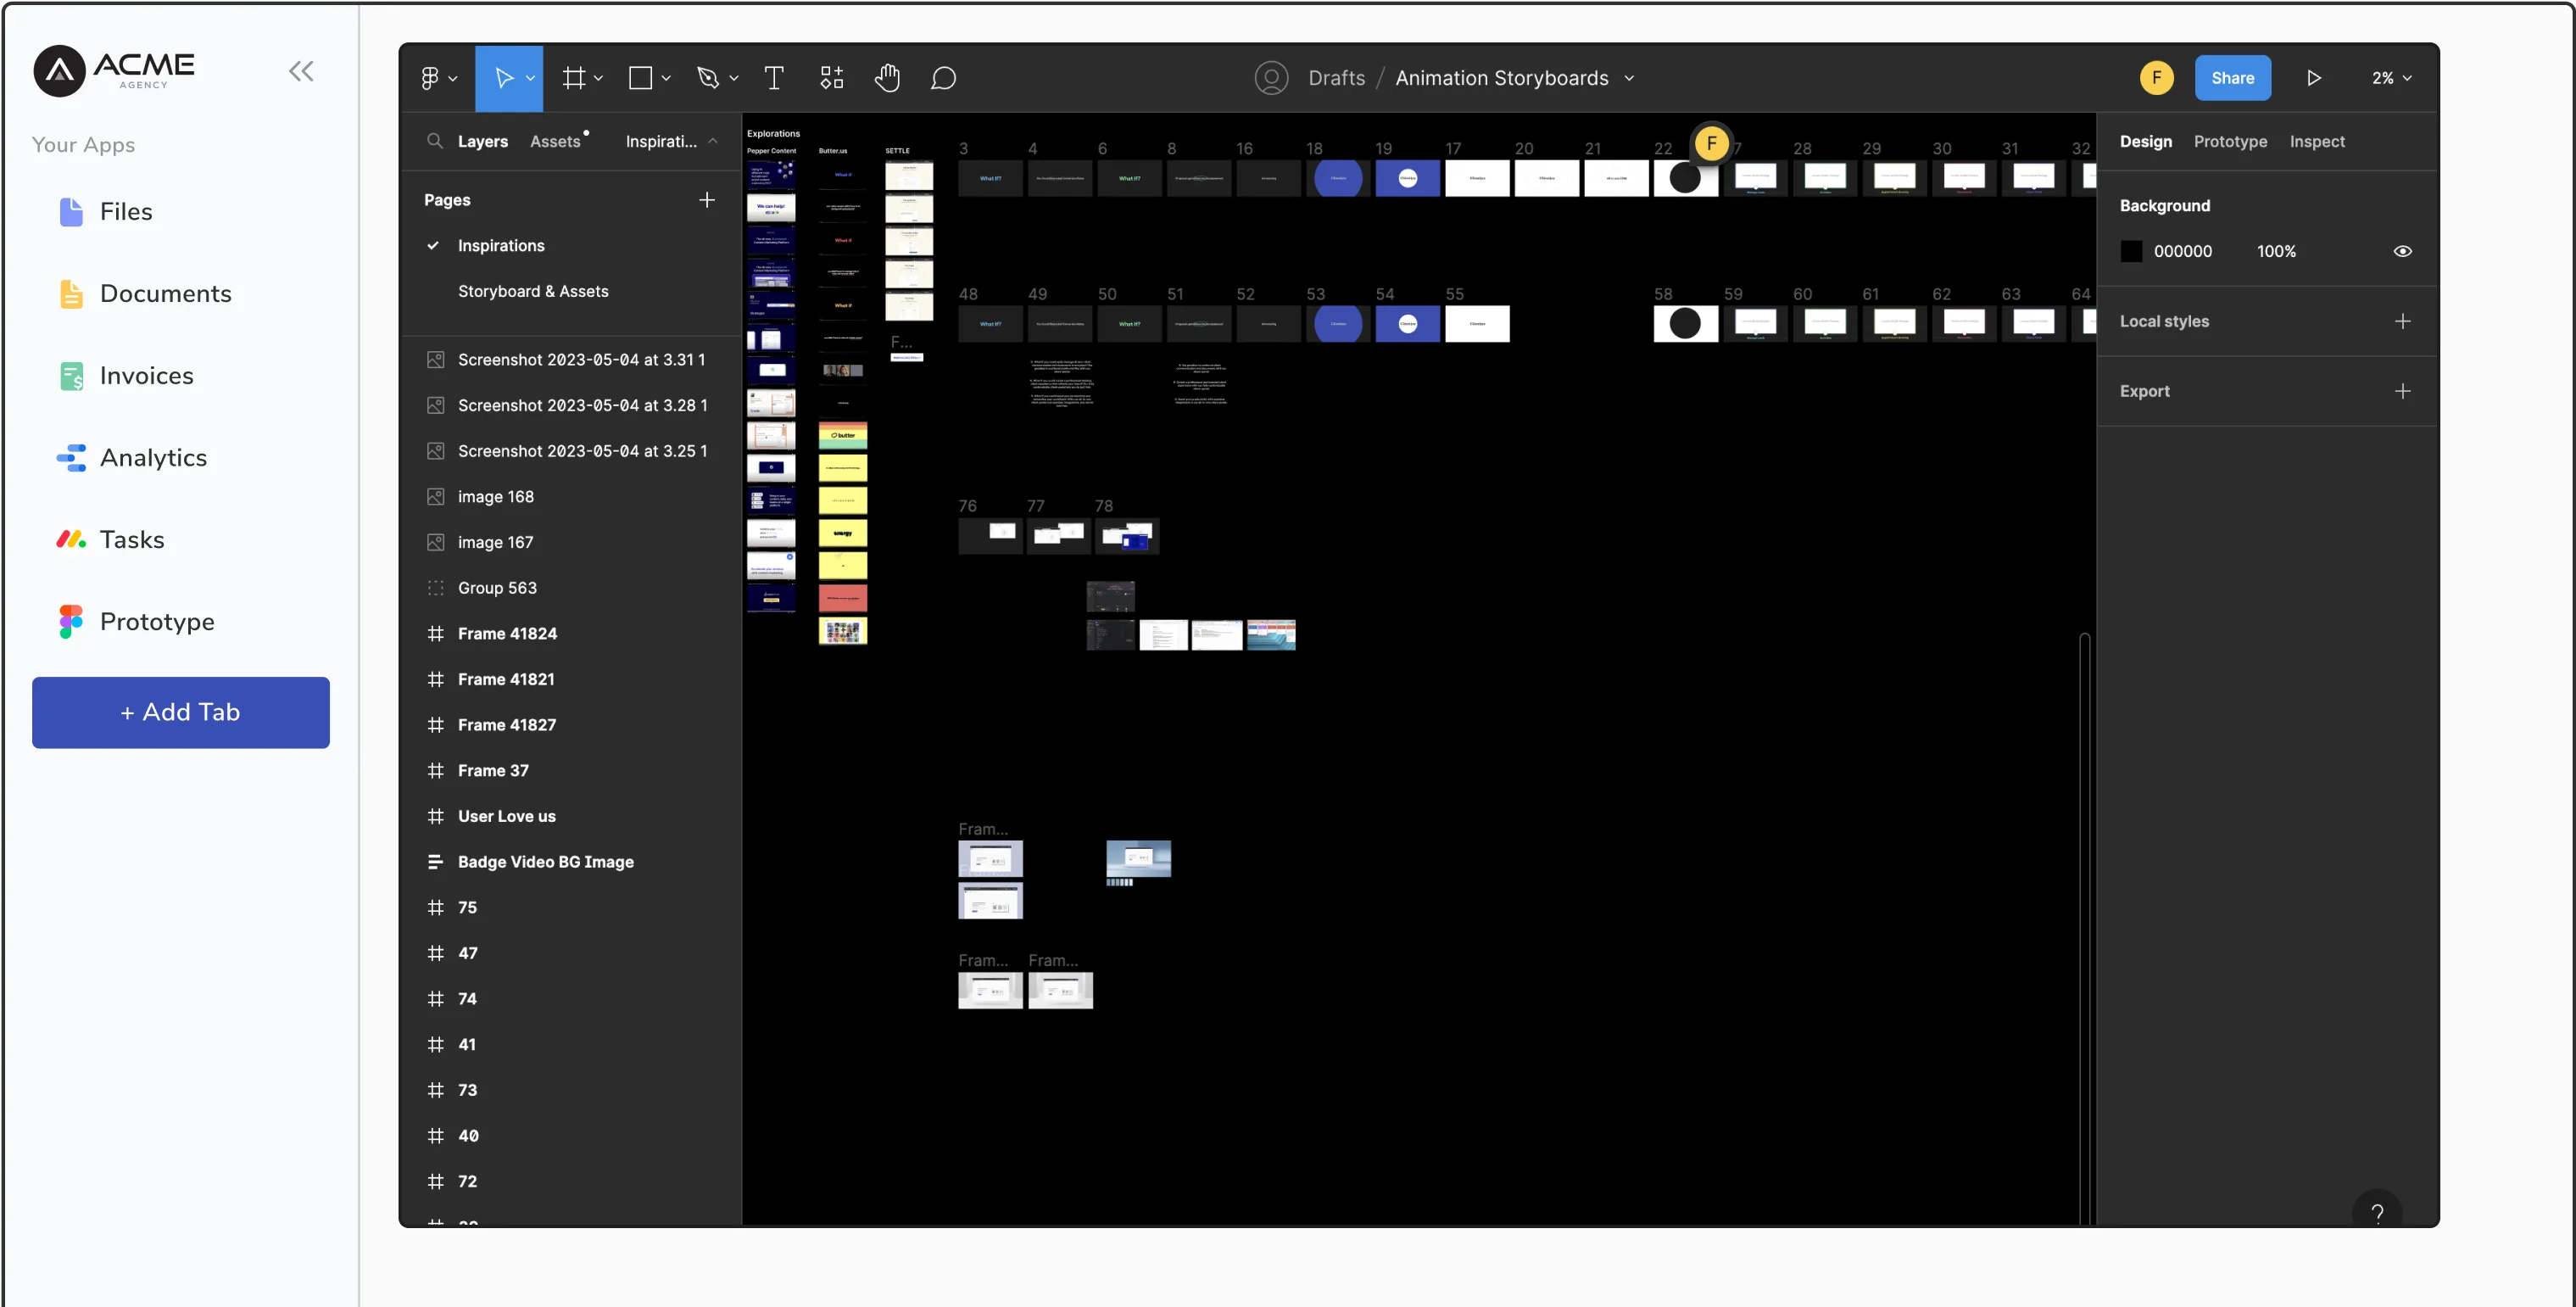The image size is (2576, 1307).
Task: Click the Drafts breadcrumb link
Action: 1336,78
